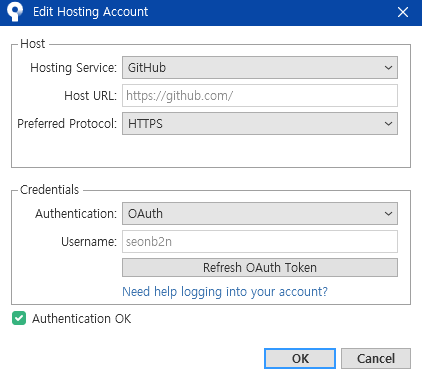Click the green Authentication OK checkmark icon
Screen dimensions: 422x382
point(19,318)
